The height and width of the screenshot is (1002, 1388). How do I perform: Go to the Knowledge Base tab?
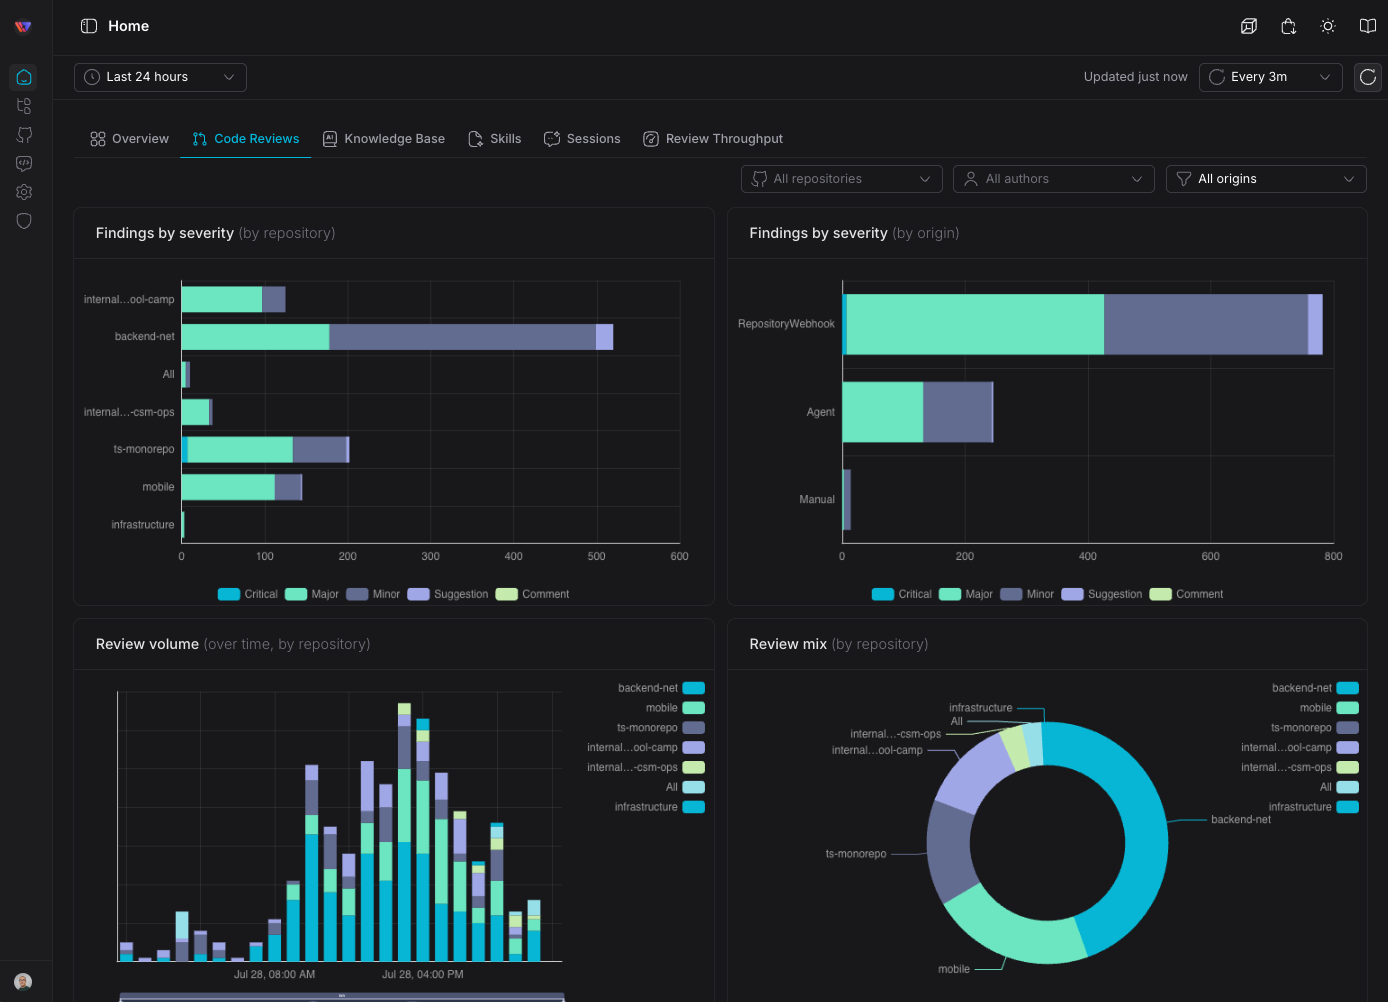pos(384,139)
